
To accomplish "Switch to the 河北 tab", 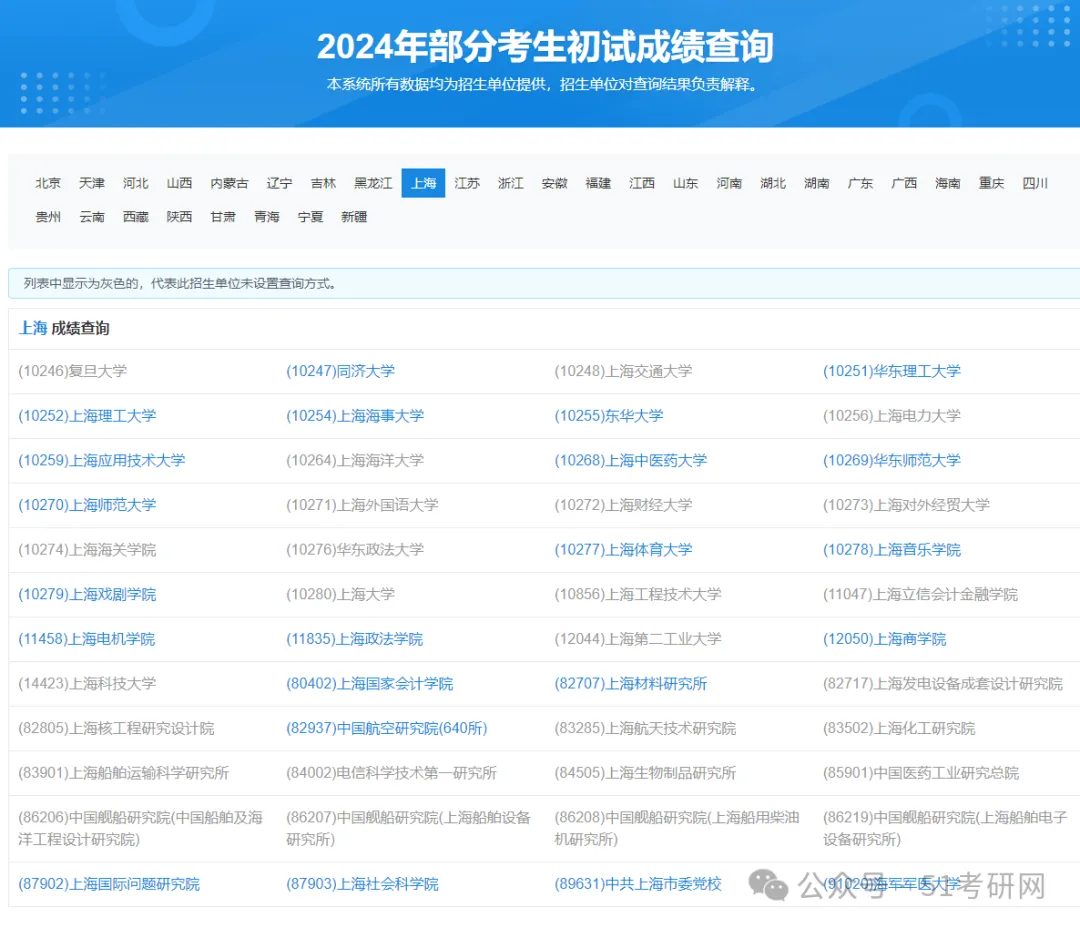I will [136, 183].
